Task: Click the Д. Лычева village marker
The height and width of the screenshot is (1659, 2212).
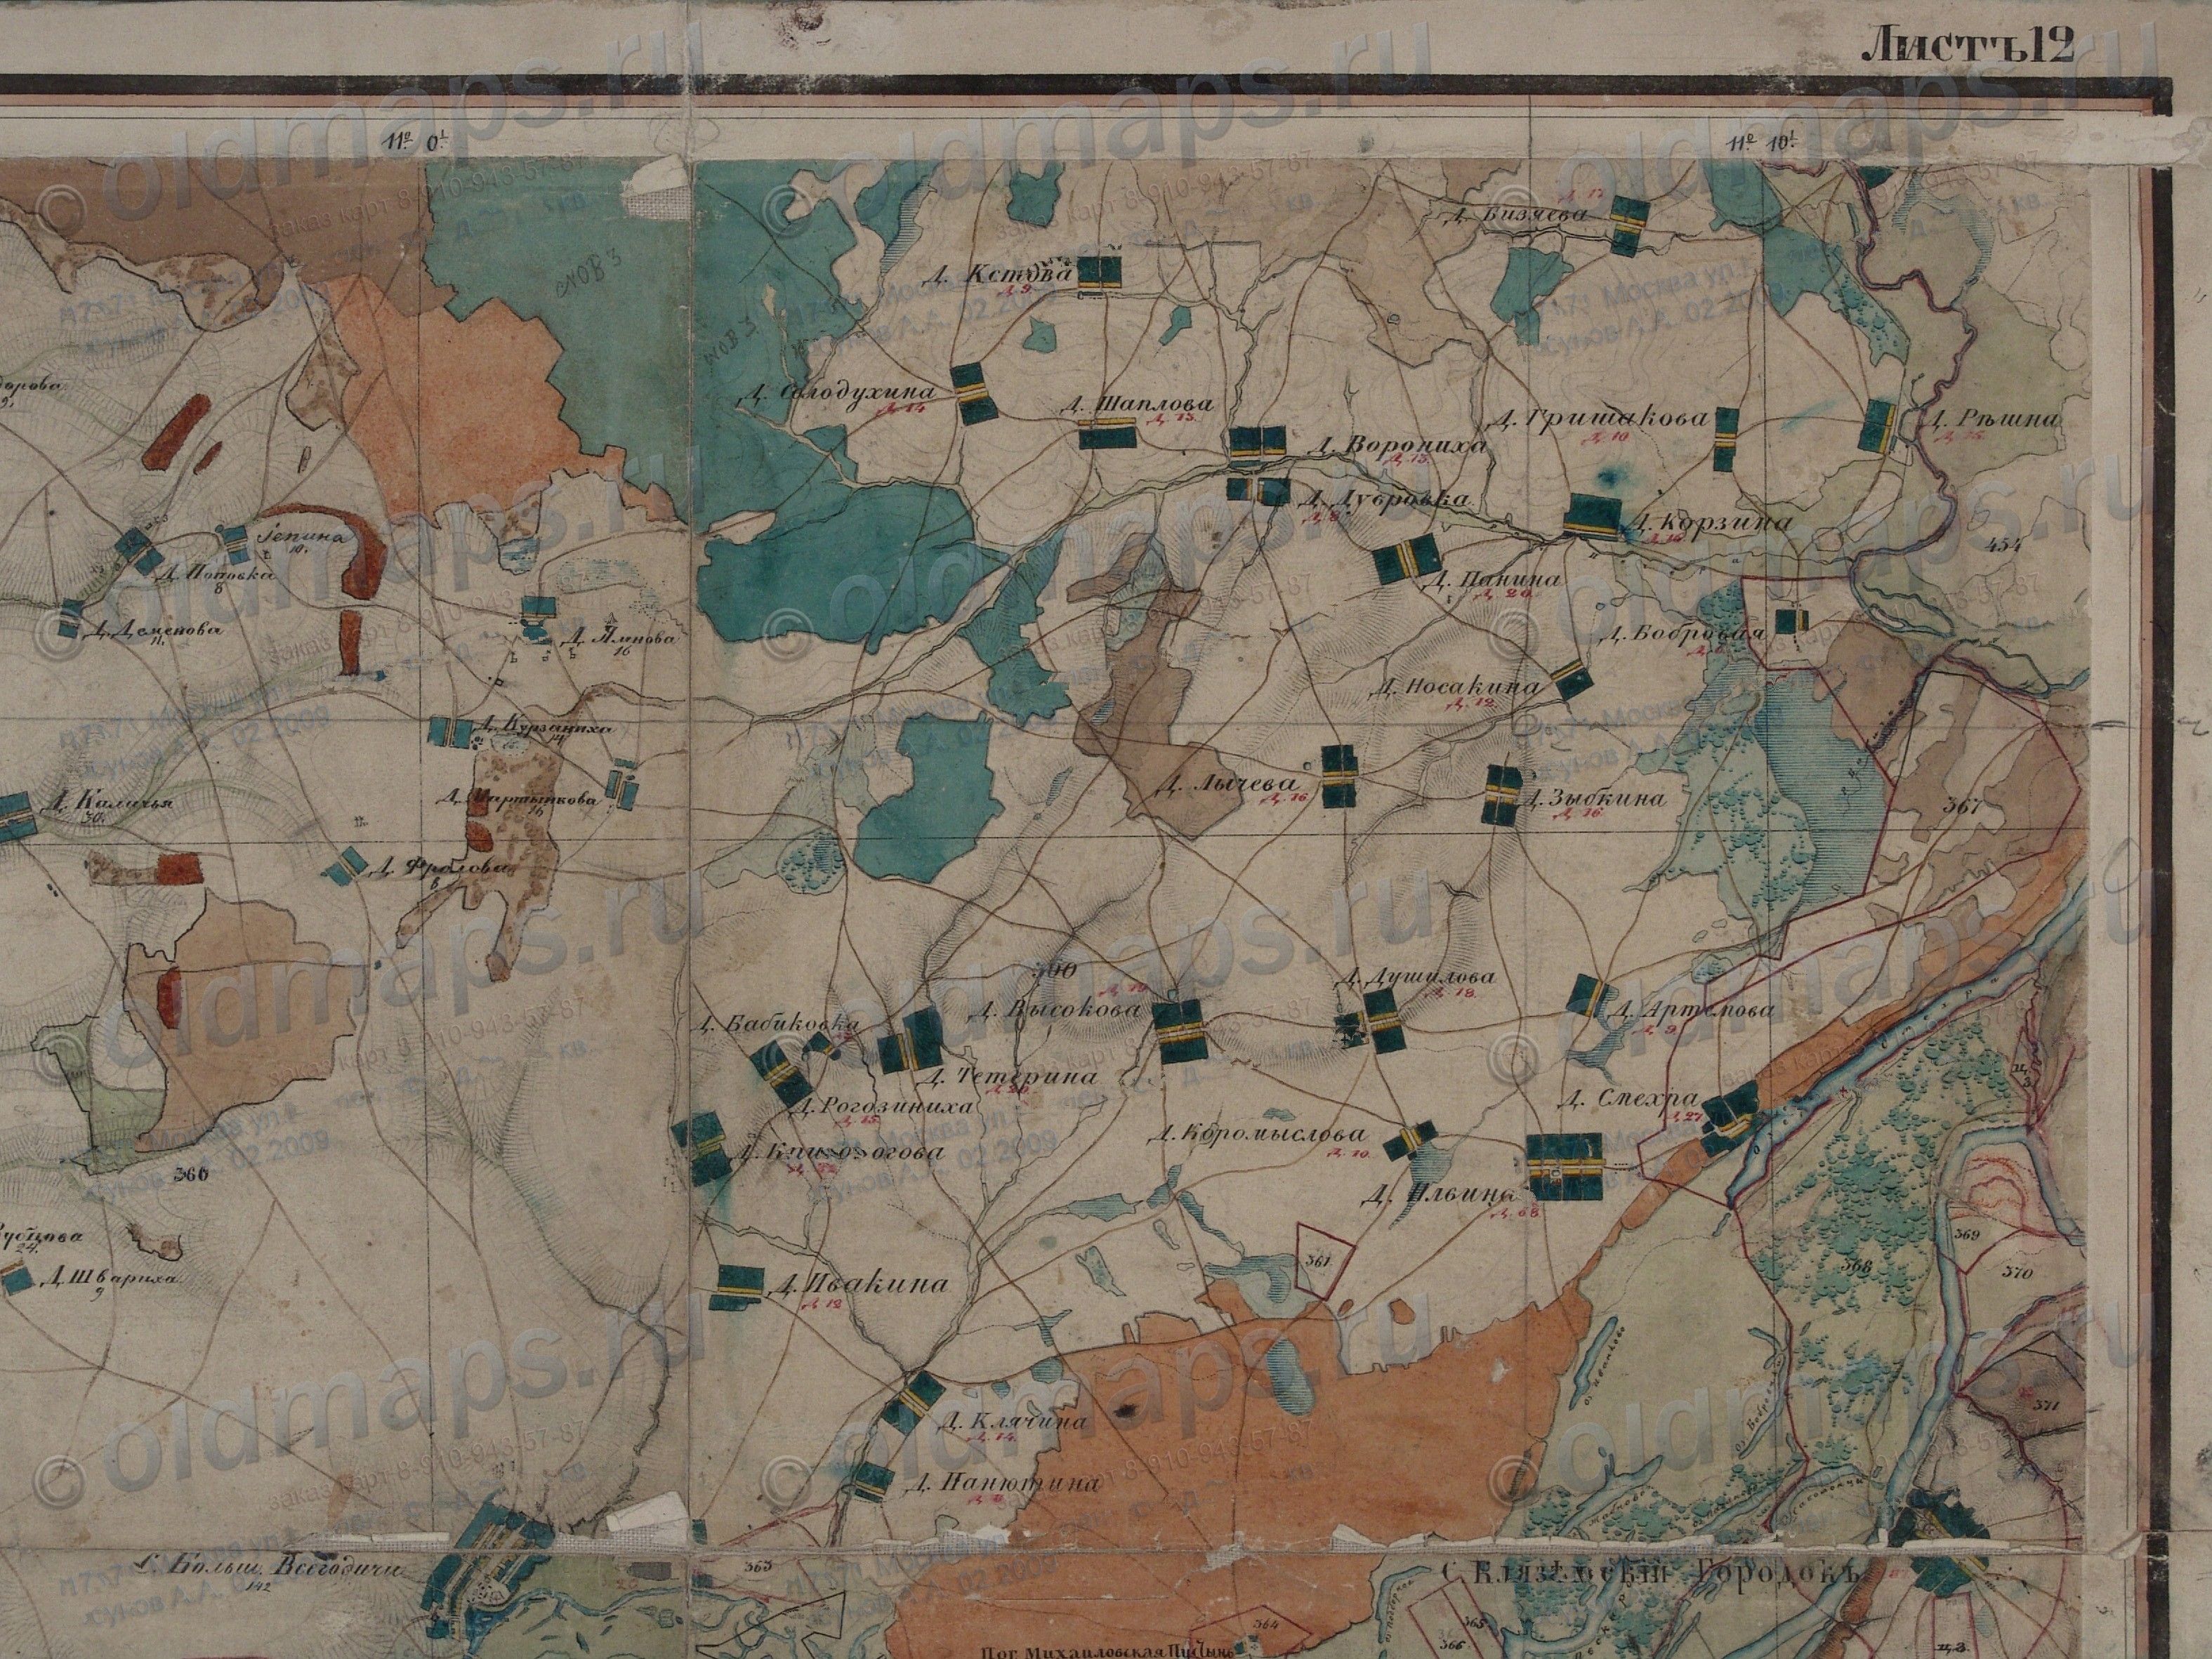Action: pos(1339,776)
